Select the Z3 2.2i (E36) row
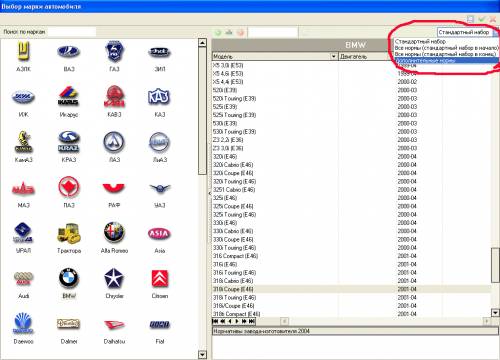 point(351,140)
